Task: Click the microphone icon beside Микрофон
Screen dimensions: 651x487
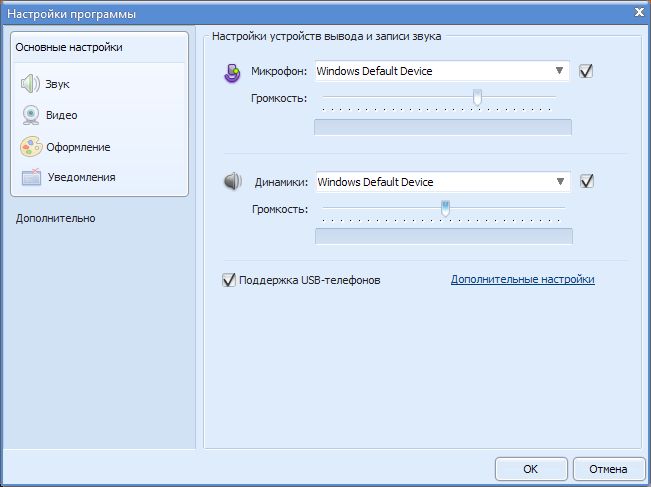Action: point(232,72)
